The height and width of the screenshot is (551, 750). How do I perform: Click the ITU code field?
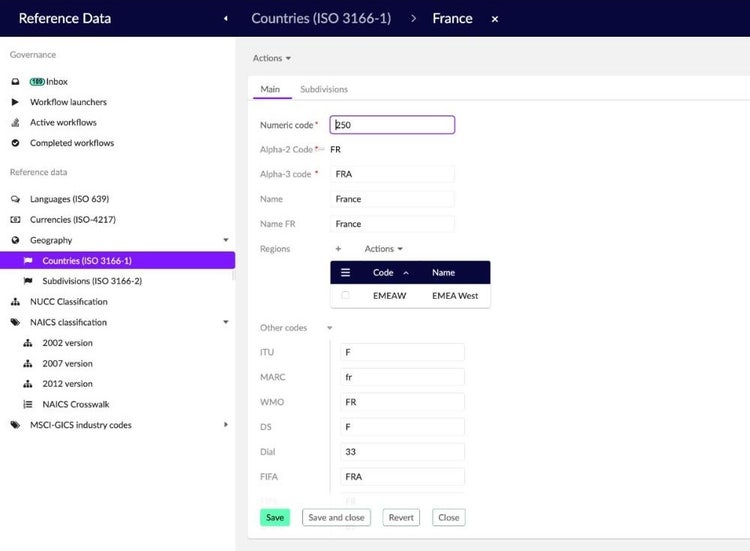tap(402, 353)
